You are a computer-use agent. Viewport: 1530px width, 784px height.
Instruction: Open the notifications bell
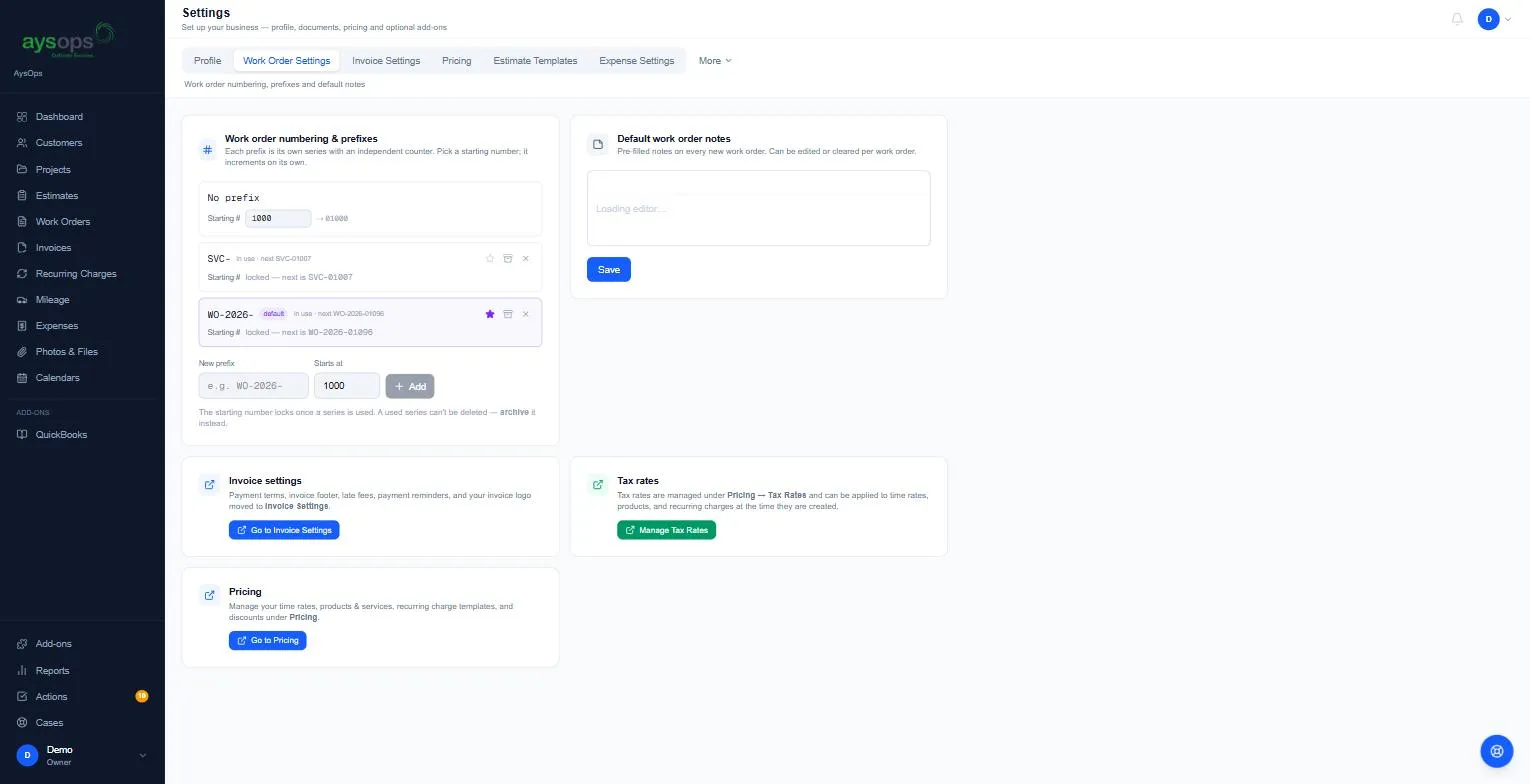[x=1457, y=18]
